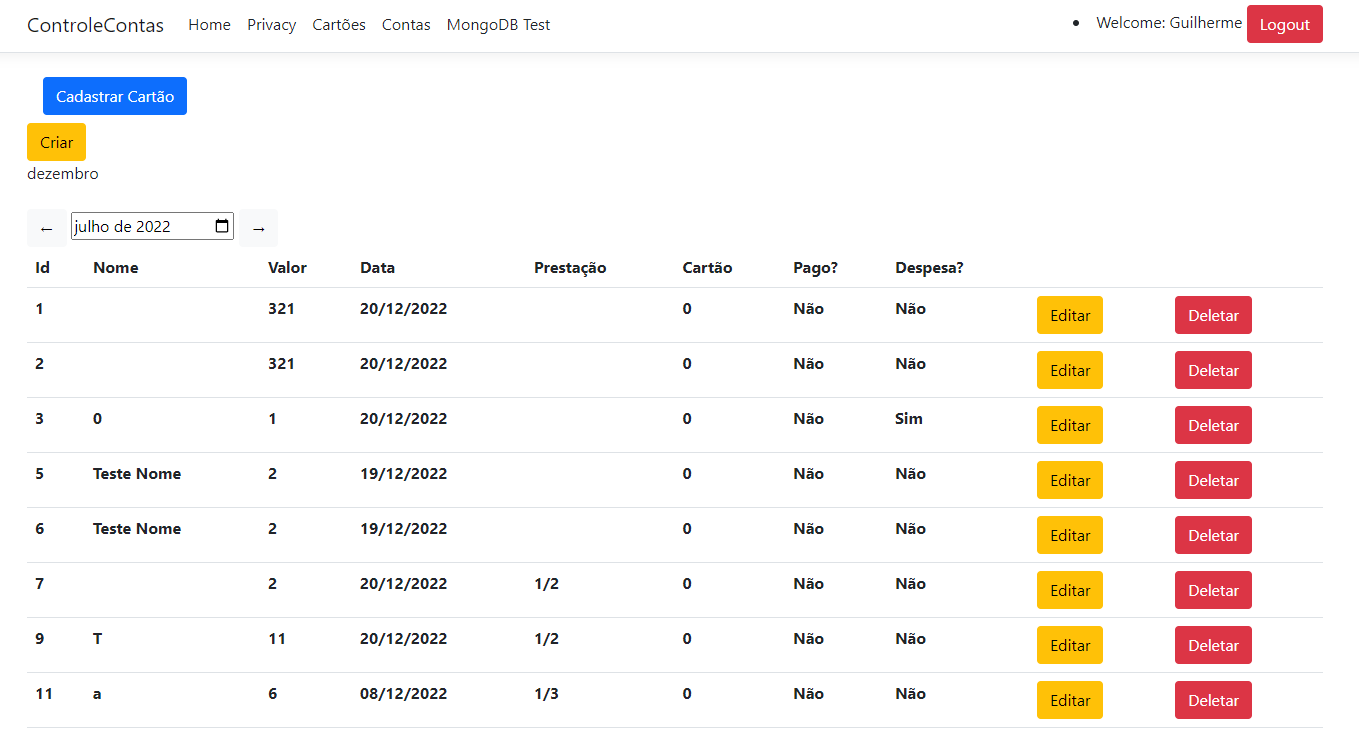Click Cadastrar Cartão button

[115, 96]
